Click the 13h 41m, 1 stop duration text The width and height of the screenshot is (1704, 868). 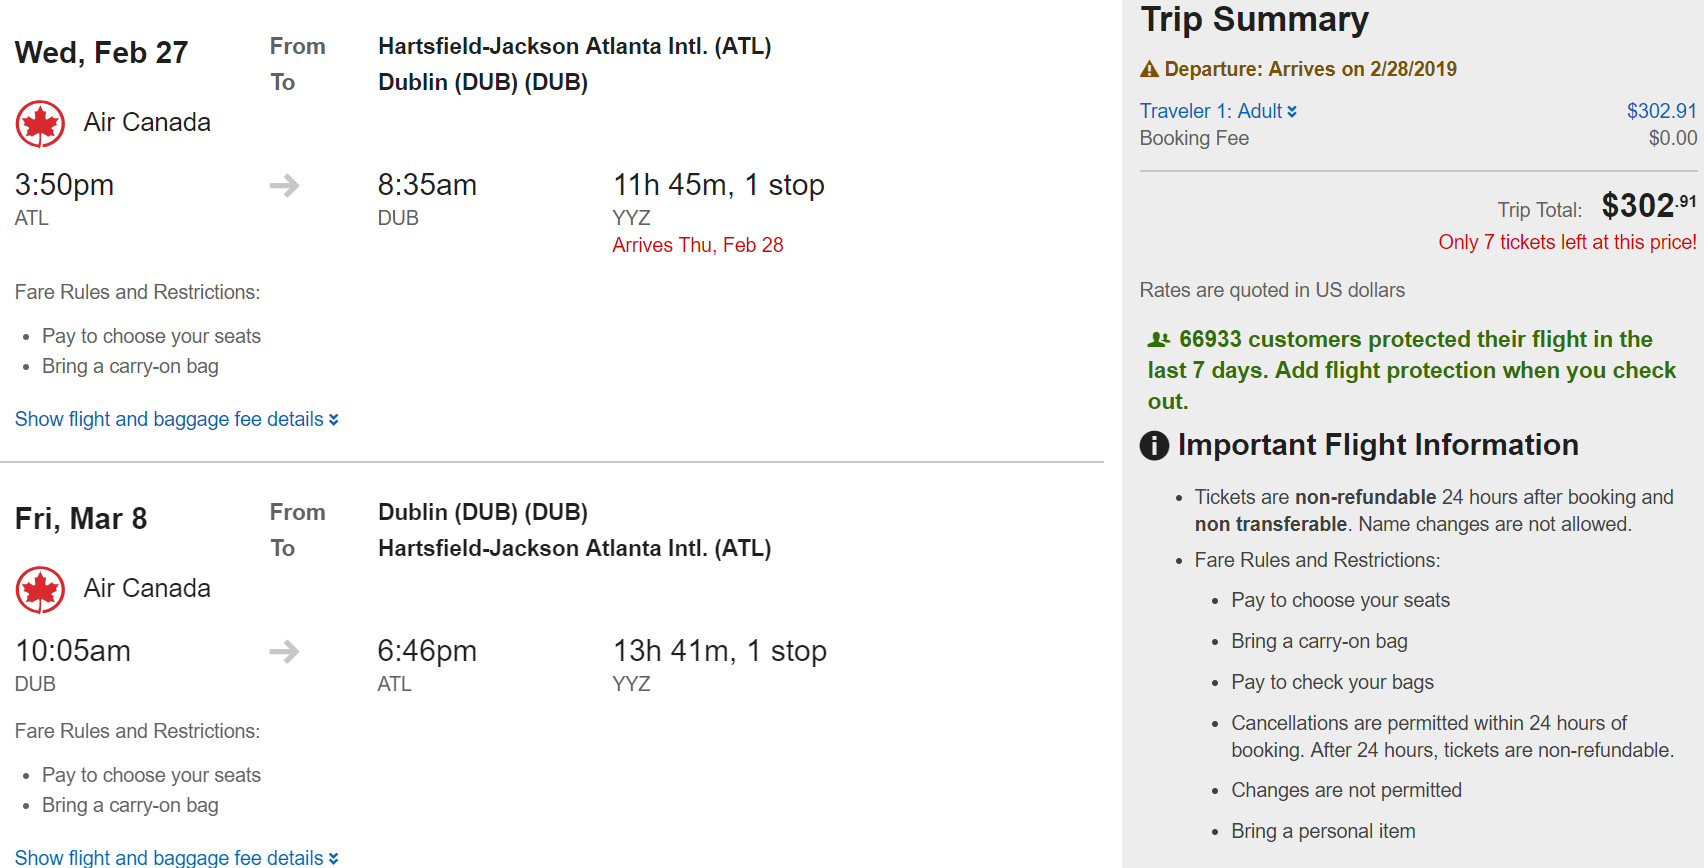click(719, 652)
